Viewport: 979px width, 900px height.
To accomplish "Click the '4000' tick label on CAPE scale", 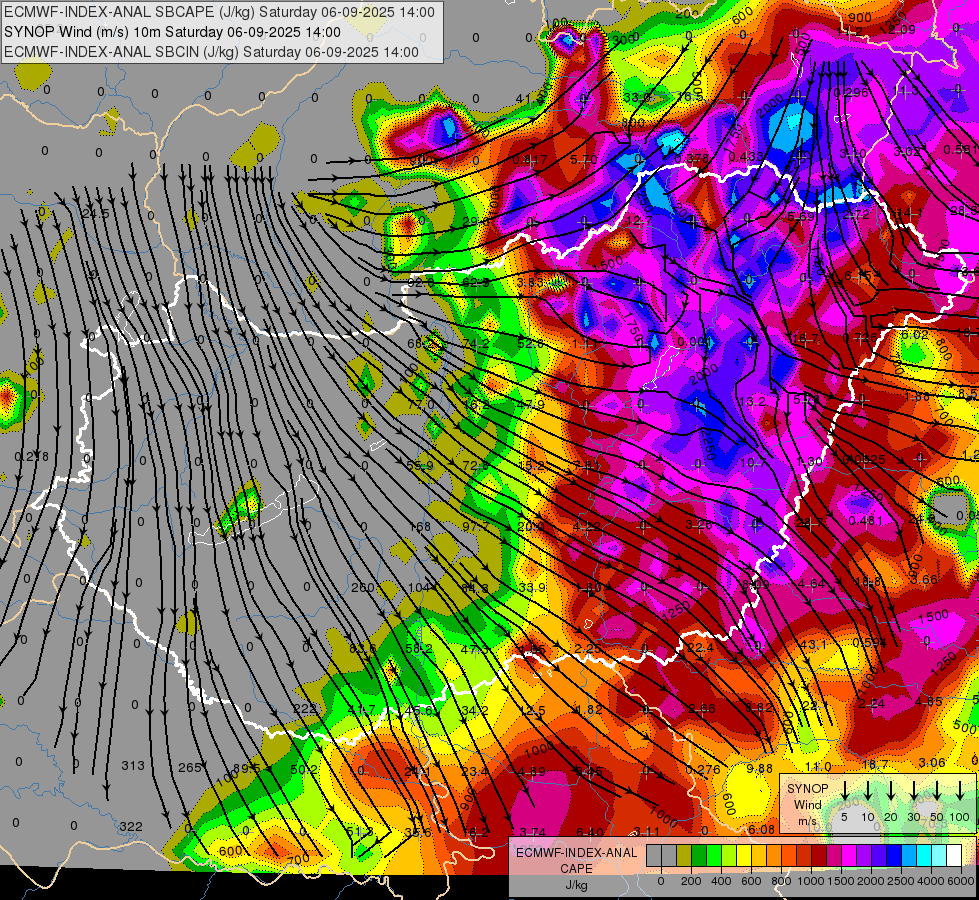I will click(930, 881).
